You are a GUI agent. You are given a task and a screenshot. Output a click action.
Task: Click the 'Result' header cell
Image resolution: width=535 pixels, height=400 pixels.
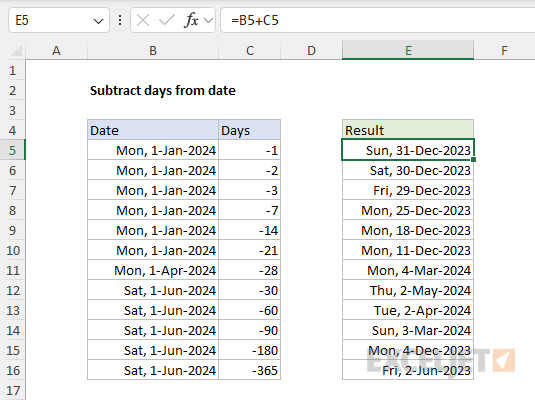[408, 130]
